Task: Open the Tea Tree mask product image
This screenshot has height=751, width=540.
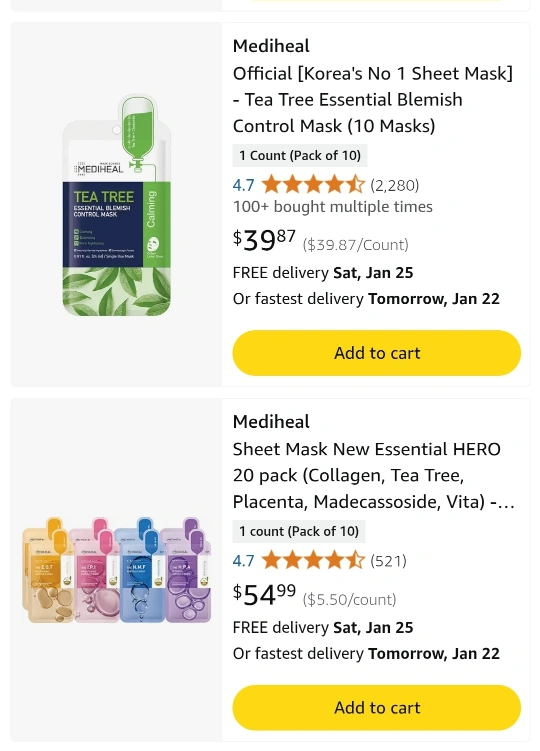Action: click(x=116, y=205)
